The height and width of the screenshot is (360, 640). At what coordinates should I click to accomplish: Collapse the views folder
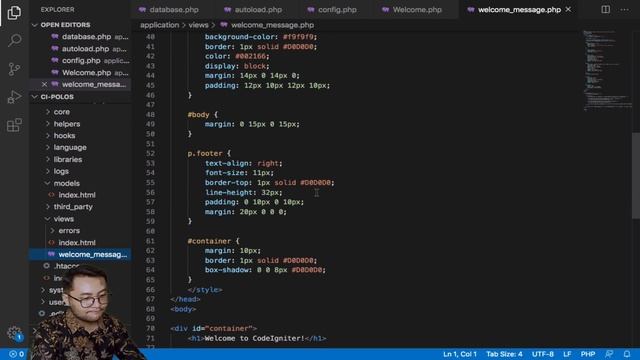pyautogui.click(x=64, y=219)
